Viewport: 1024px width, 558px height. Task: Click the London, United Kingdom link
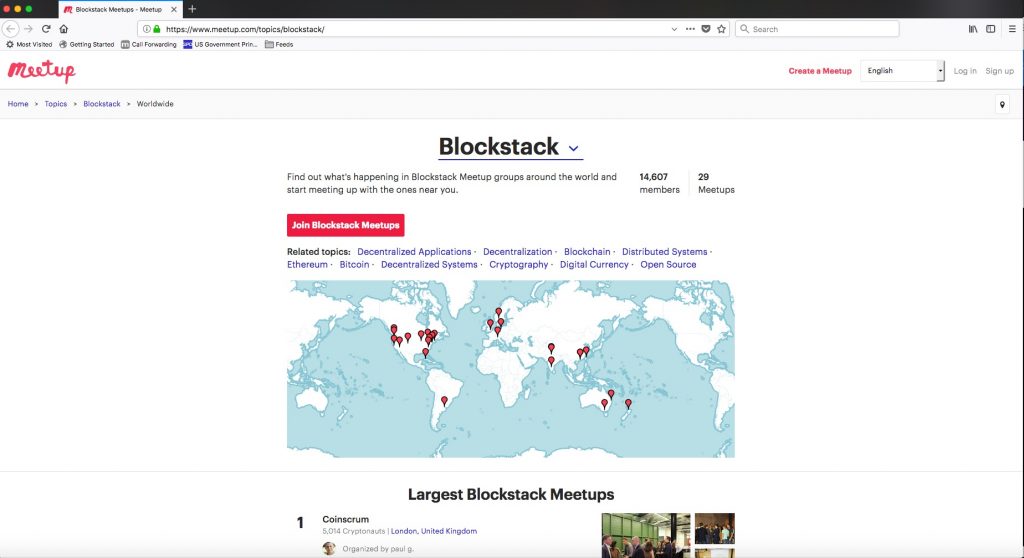point(434,531)
